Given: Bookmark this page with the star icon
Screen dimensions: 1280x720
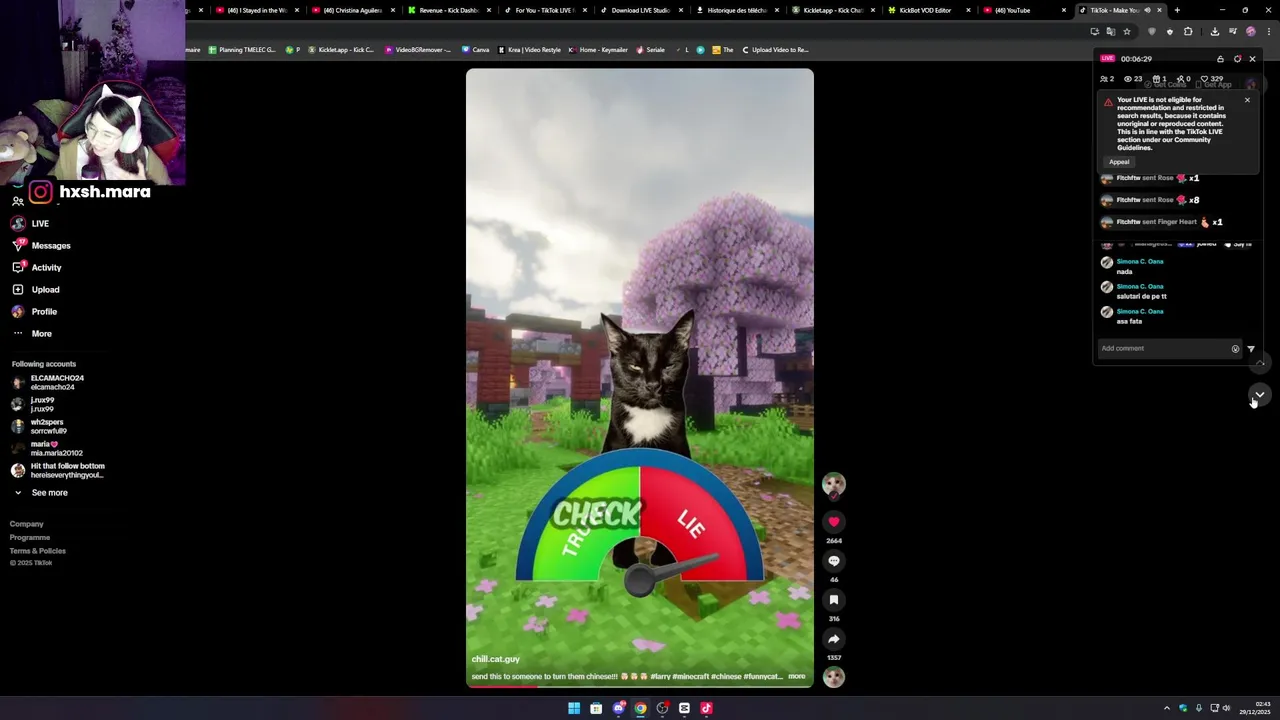Looking at the screenshot, I should (1127, 31).
